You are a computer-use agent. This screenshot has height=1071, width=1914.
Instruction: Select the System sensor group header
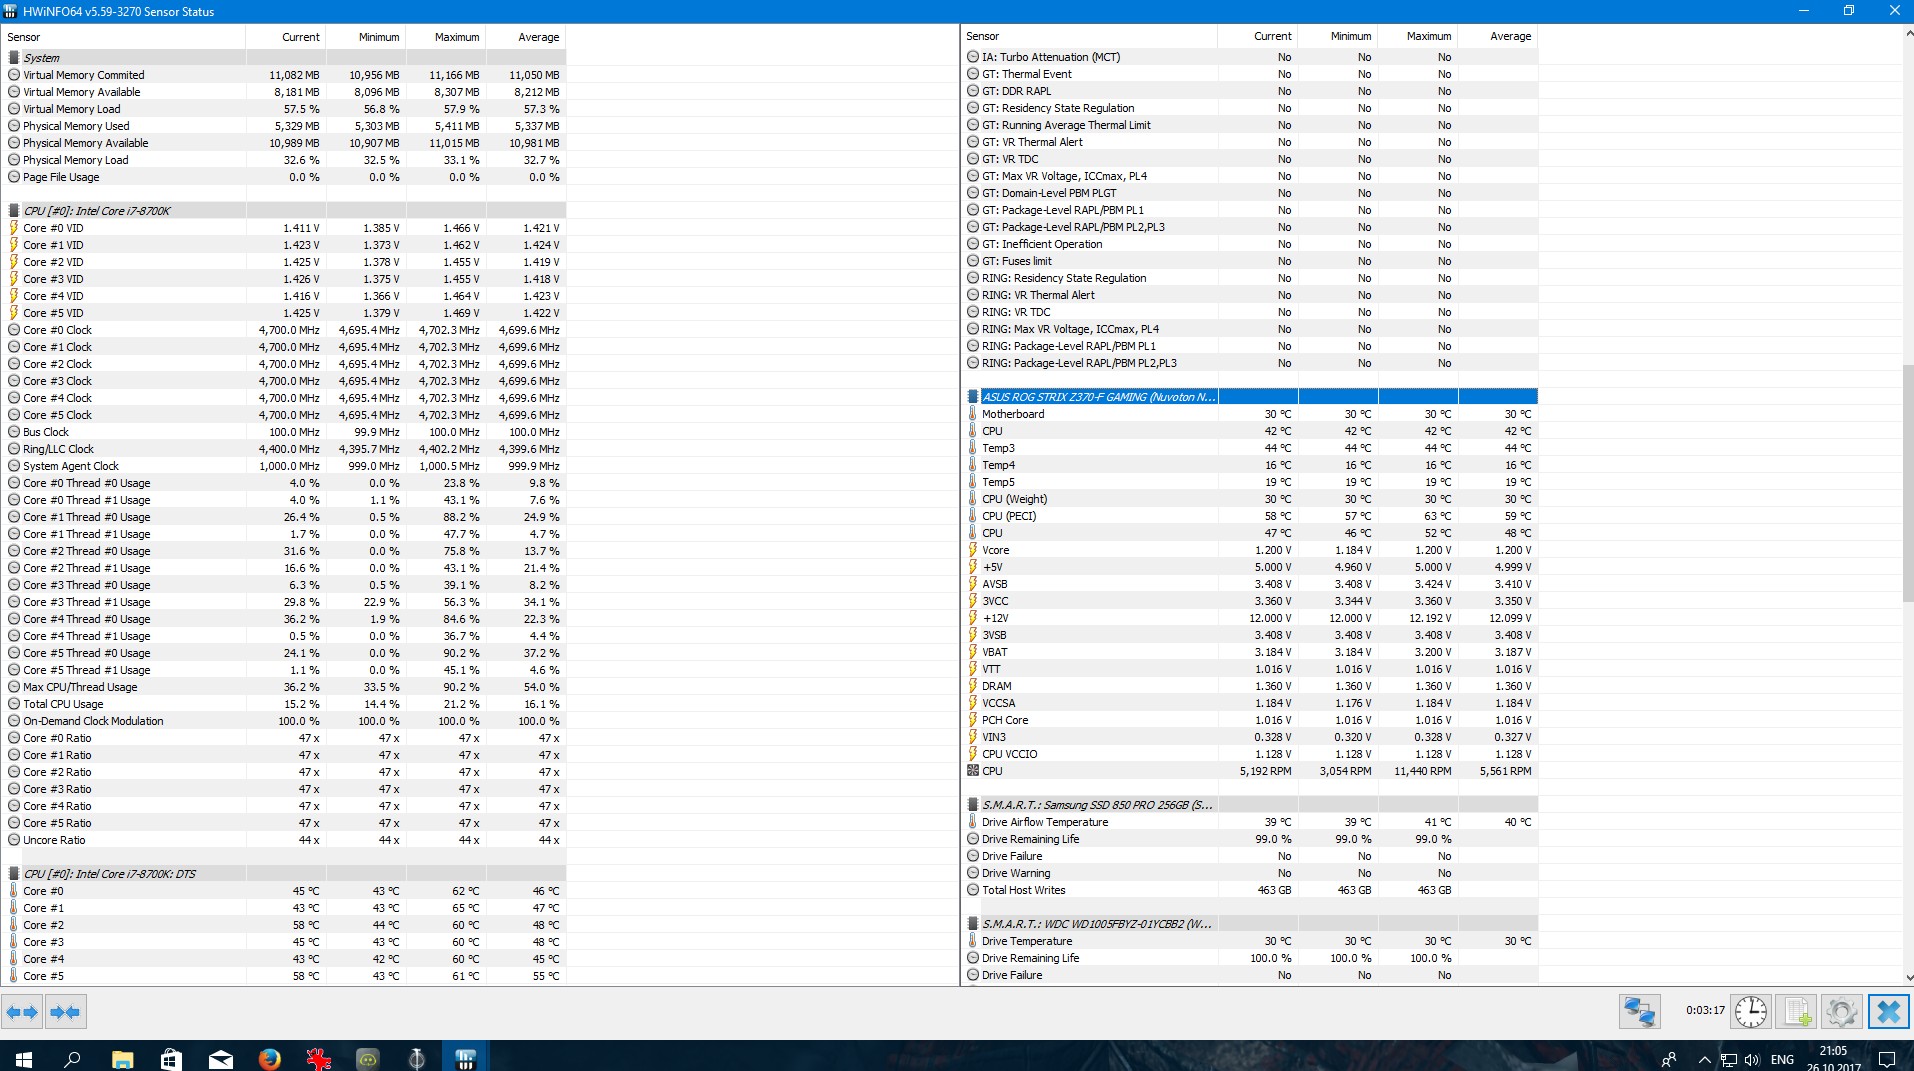pyautogui.click(x=285, y=58)
